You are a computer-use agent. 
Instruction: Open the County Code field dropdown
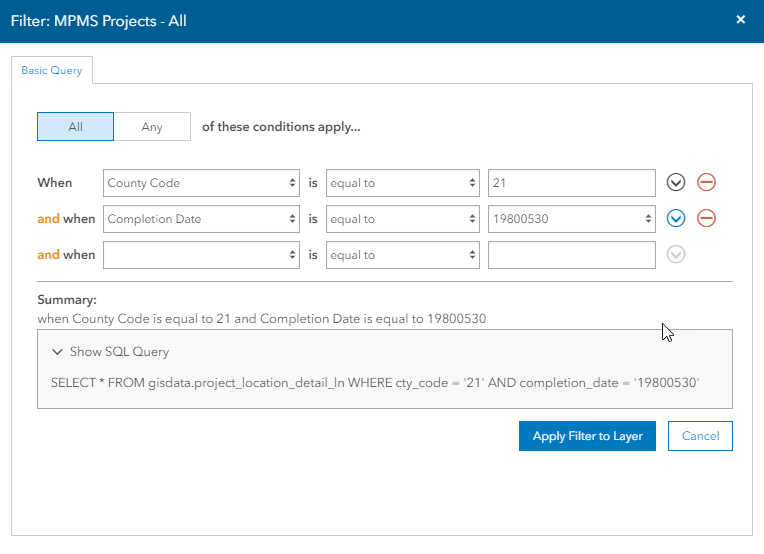point(201,183)
